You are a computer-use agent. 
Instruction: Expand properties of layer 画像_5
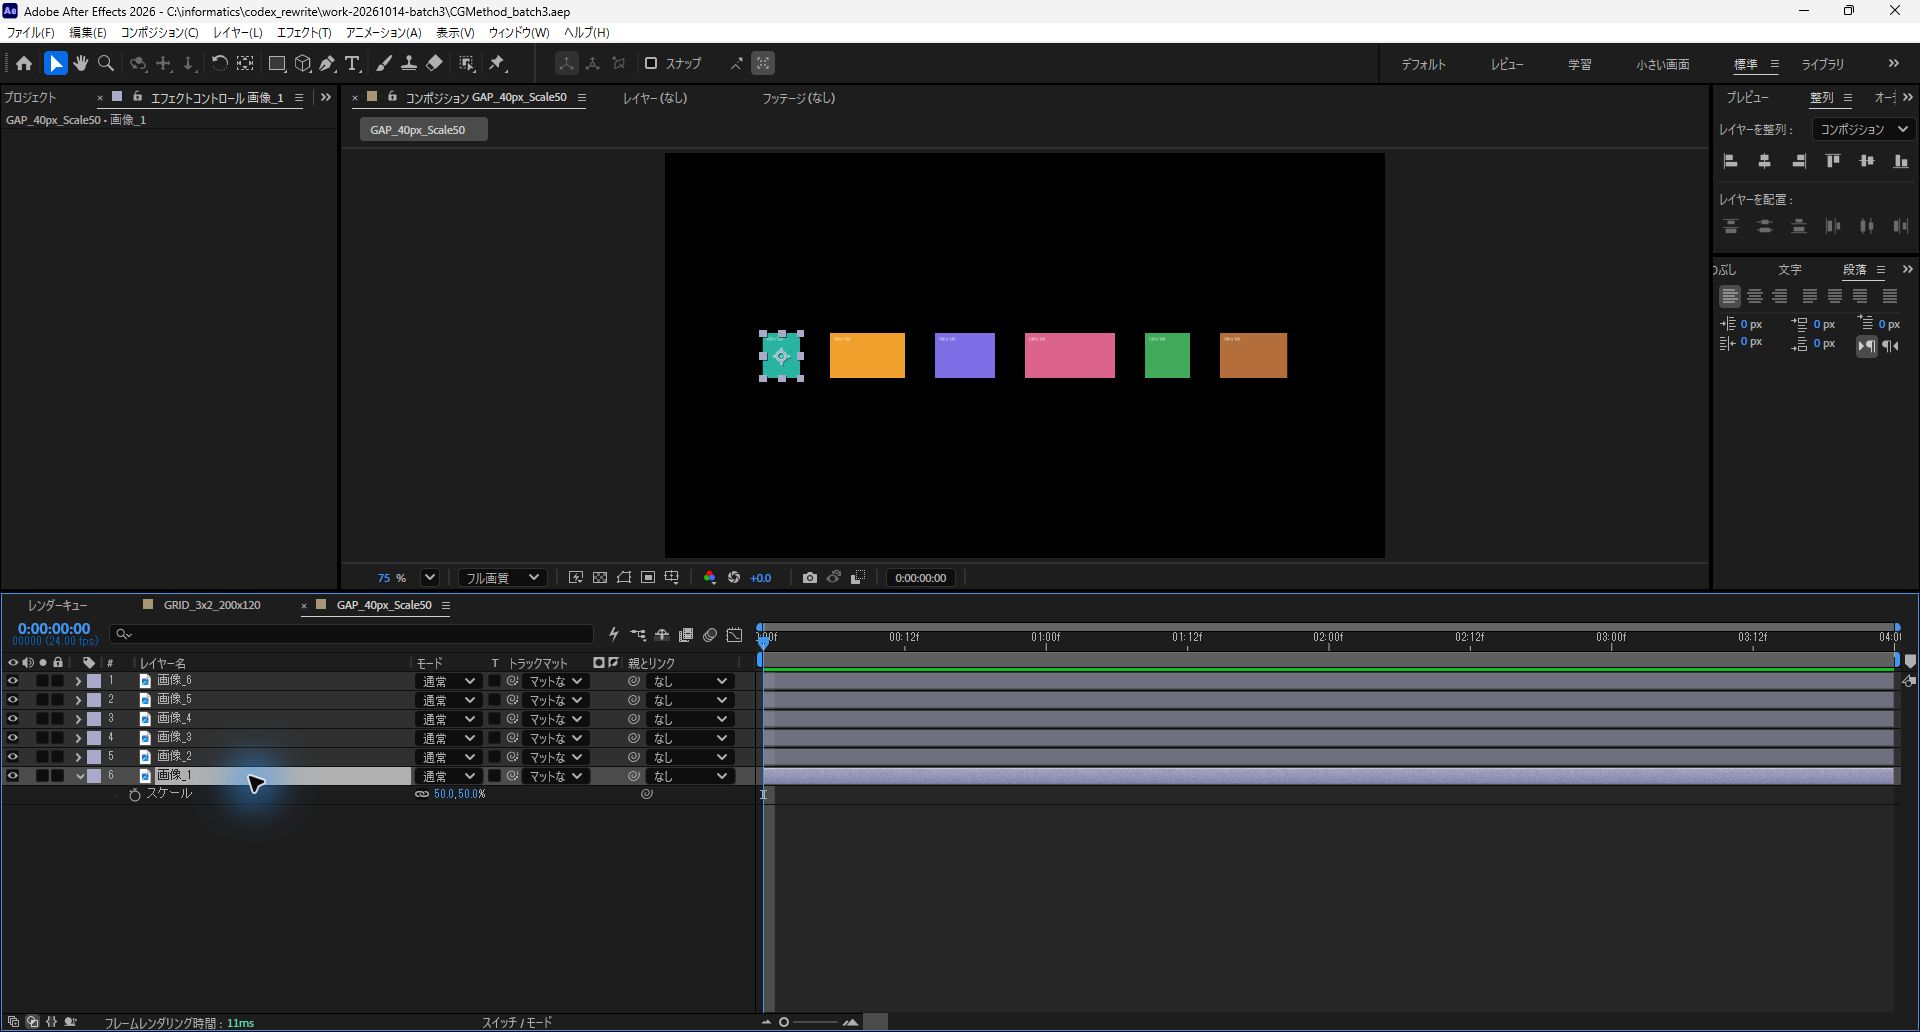(x=78, y=700)
